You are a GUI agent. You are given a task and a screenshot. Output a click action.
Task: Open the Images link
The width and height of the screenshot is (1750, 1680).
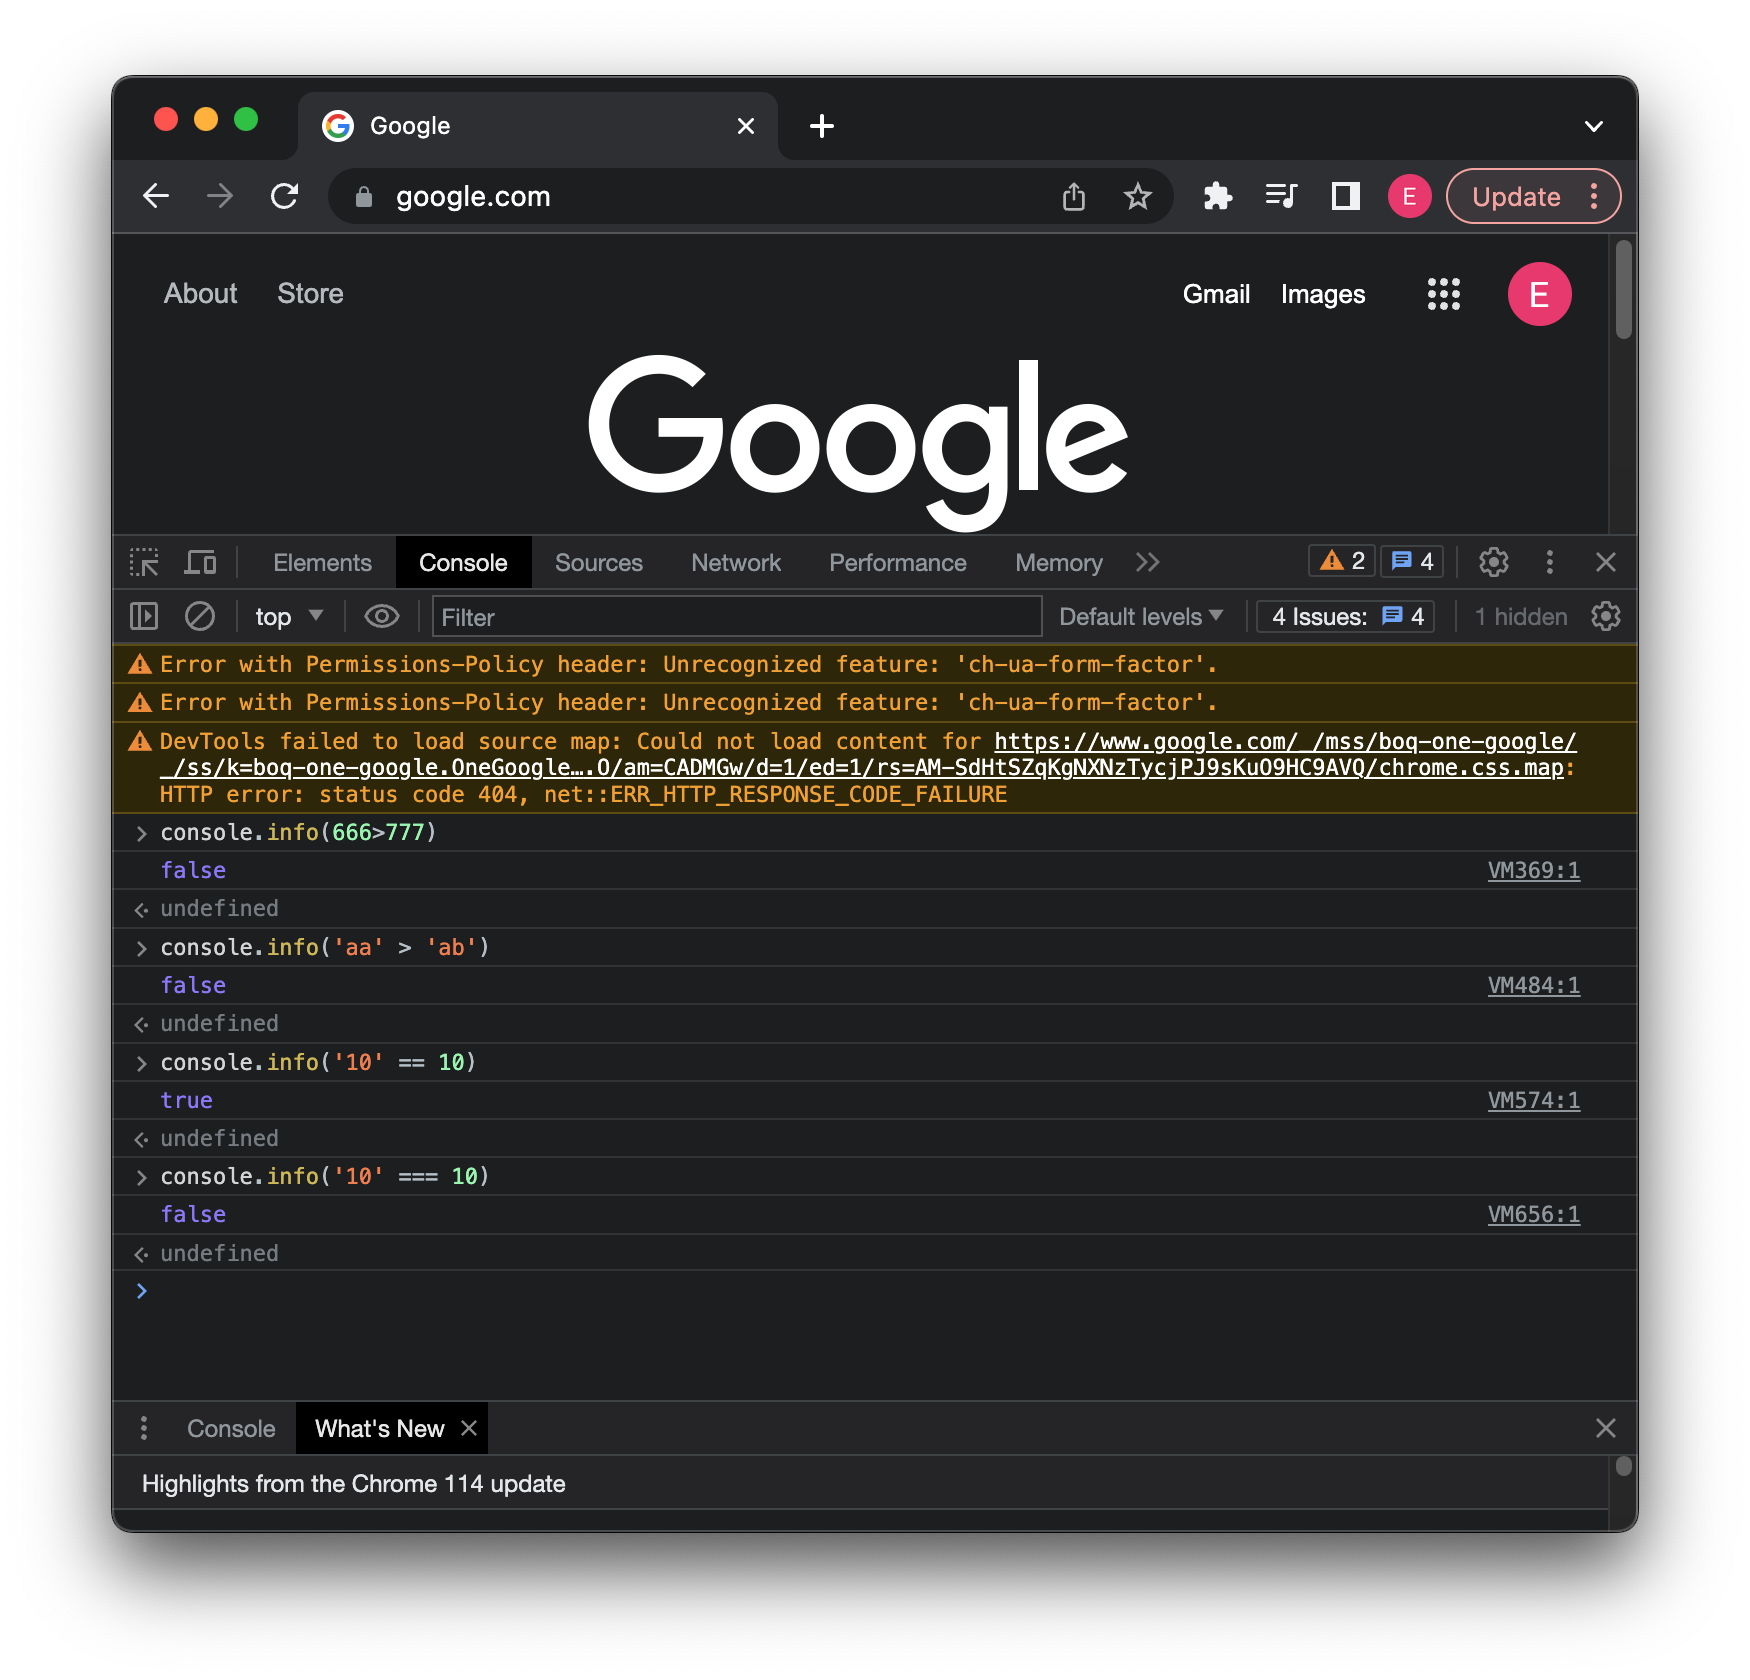[1322, 294]
